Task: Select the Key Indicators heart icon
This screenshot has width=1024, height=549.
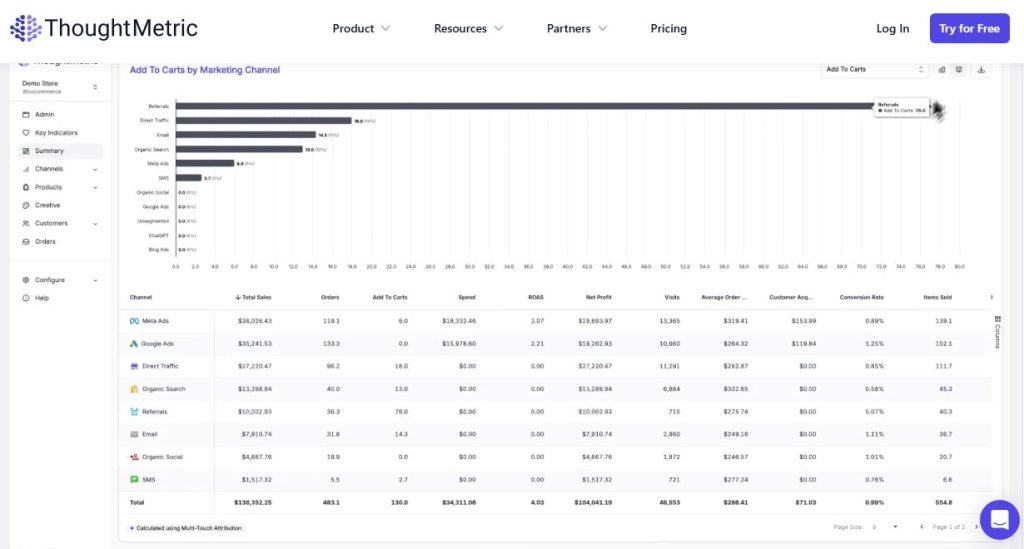Action: [x=26, y=133]
